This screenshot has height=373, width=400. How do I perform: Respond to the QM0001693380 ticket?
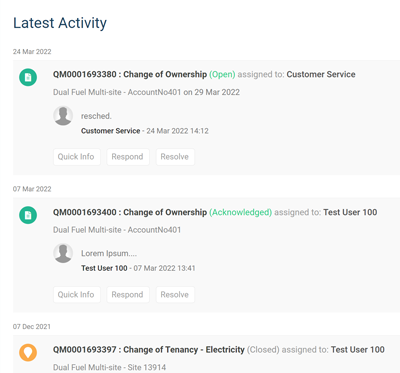[x=128, y=157]
